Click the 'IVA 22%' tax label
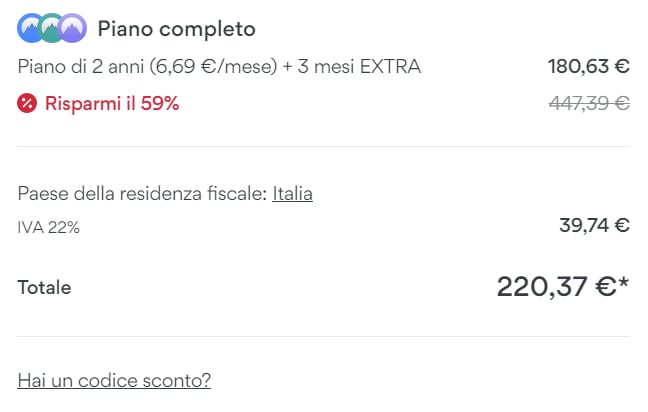Image resolution: width=648 pixels, height=412 pixels. (x=49, y=227)
